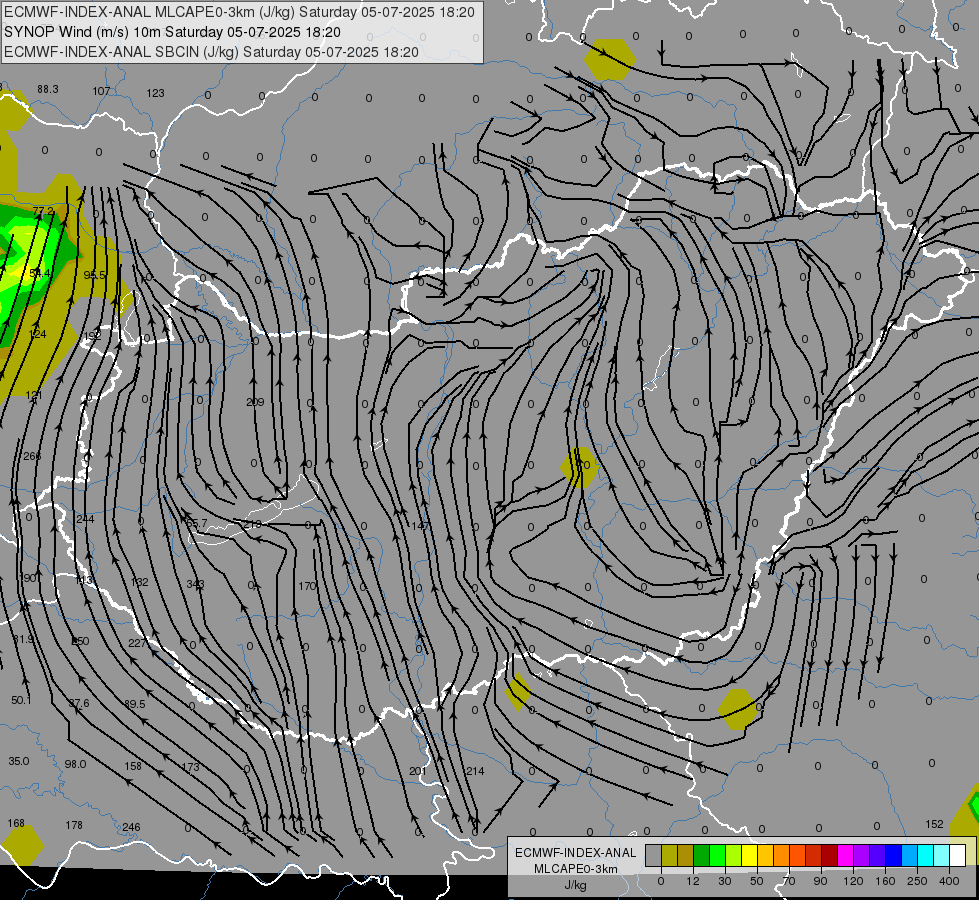Image resolution: width=979 pixels, height=900 pixels.
Task: Click the gray swatch in the legend
Action: pyautogui.click(x=654, y=855)
